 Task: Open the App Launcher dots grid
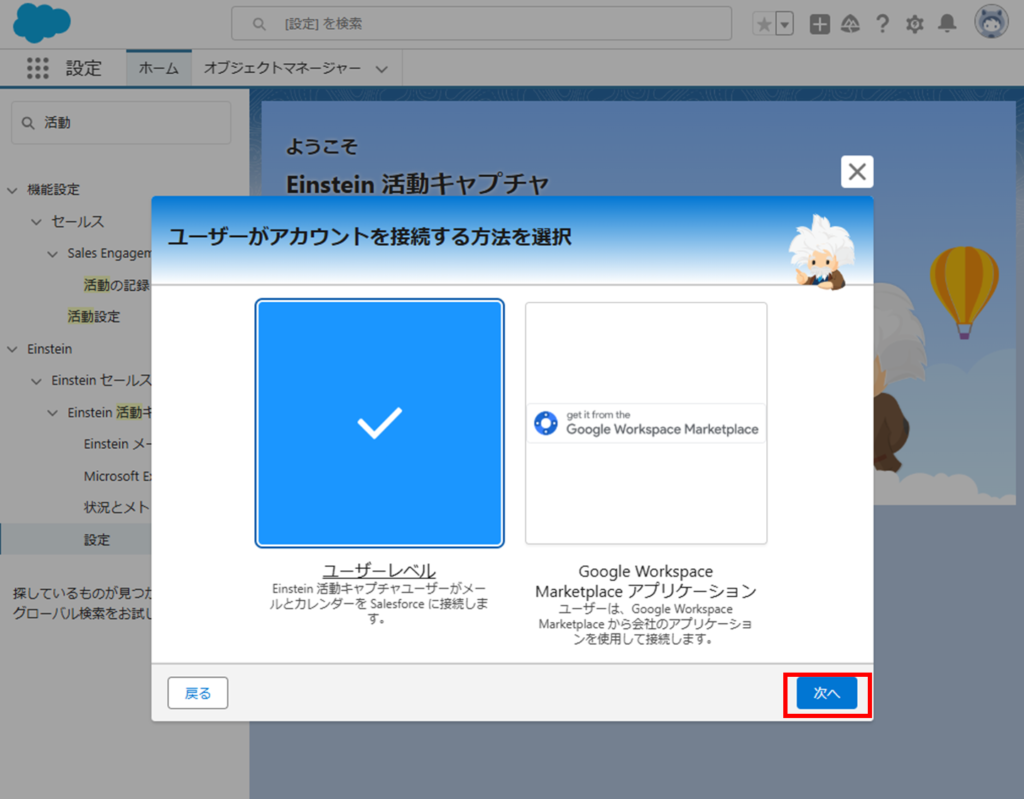[38, 68]
